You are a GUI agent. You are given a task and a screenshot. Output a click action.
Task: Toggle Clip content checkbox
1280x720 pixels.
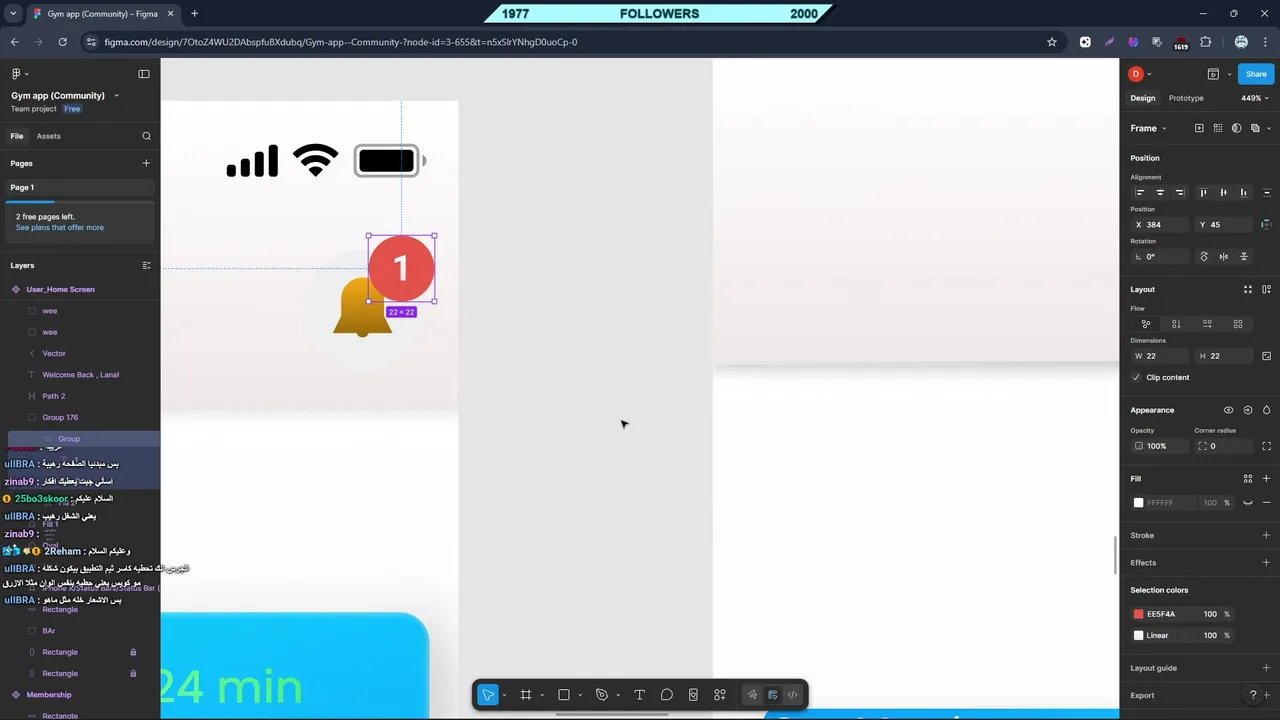(1136, 378)
